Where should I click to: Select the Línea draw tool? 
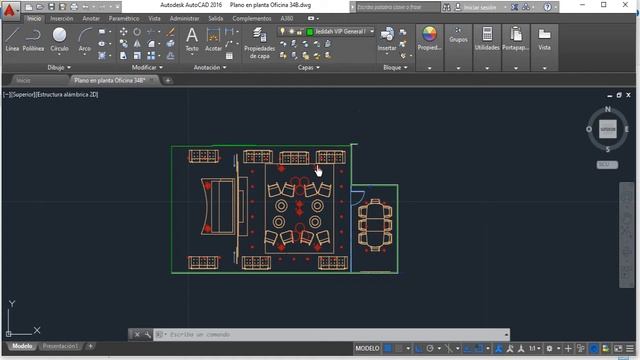(x=12, y=40)
